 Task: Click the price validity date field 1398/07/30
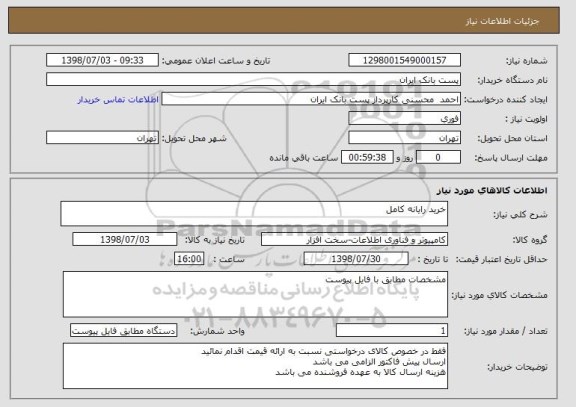pos(356,259)
